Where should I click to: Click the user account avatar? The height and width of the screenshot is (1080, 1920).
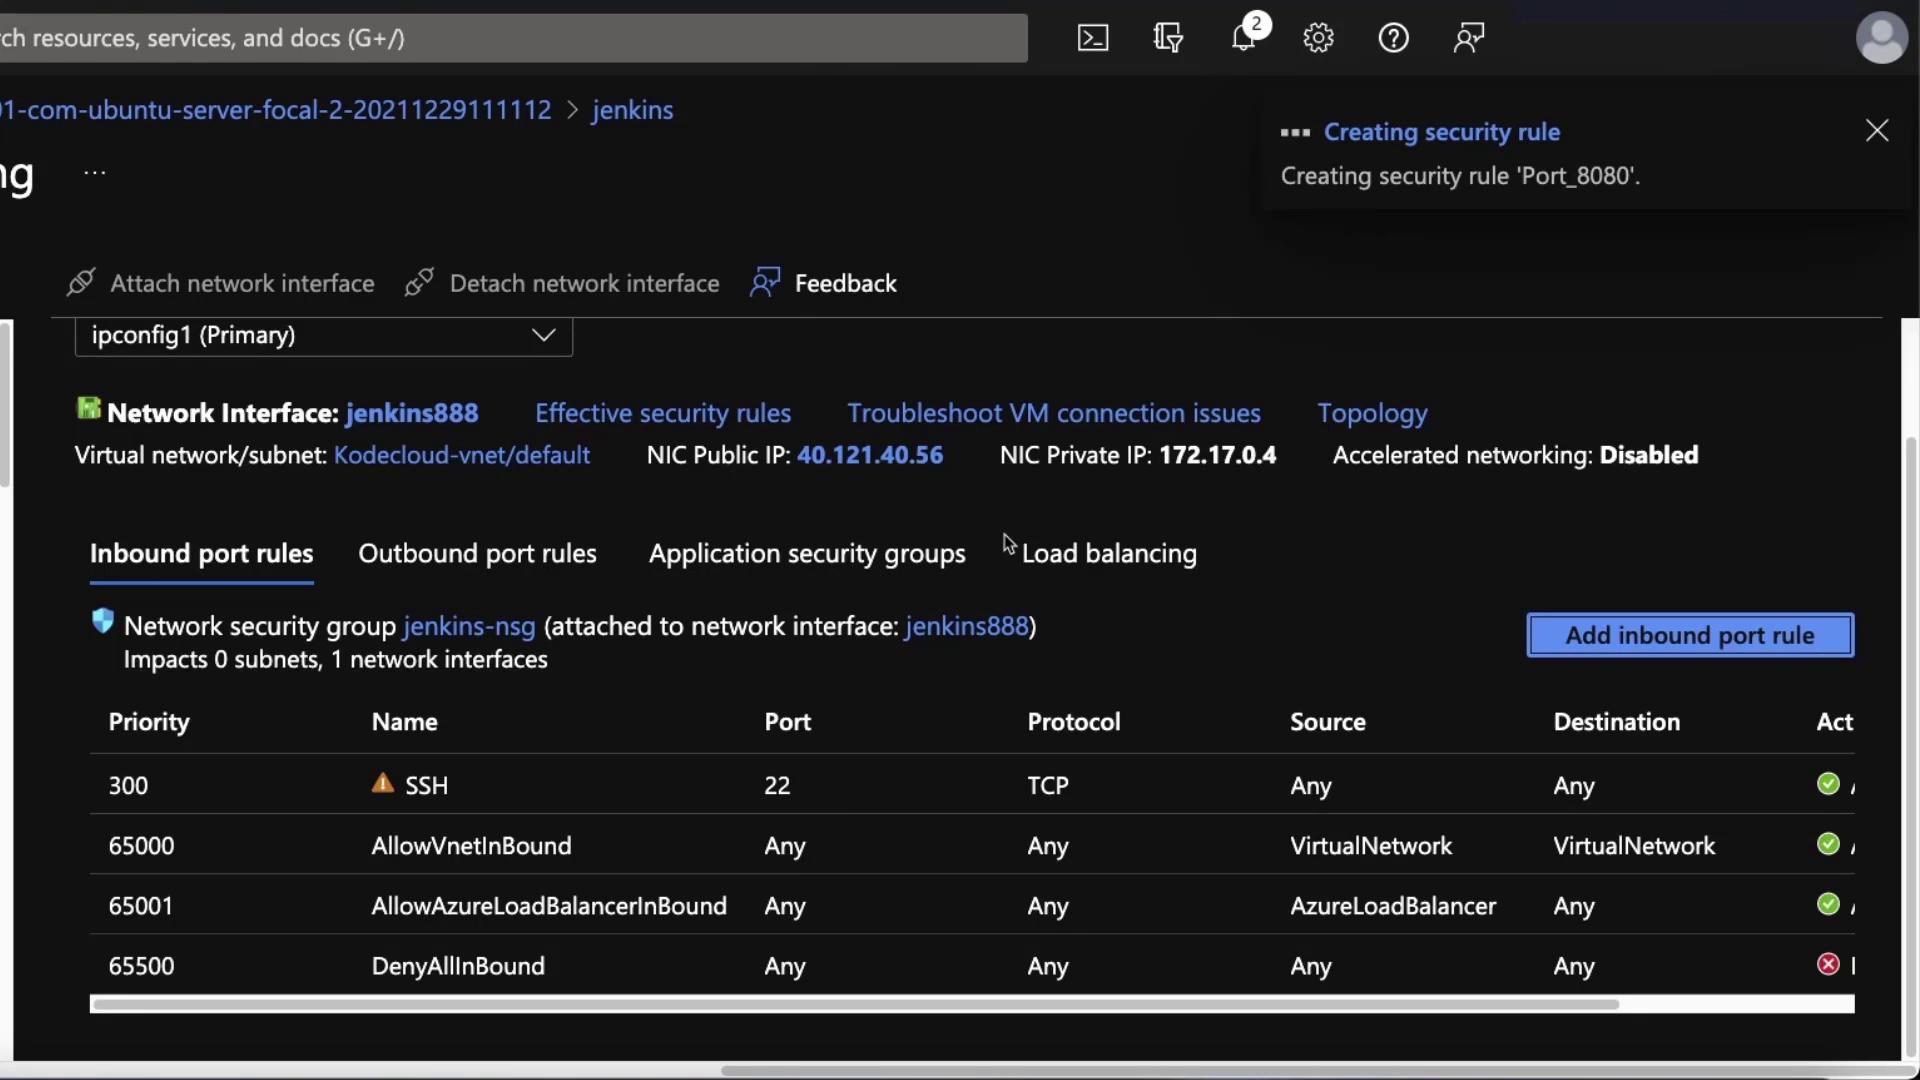point(1881,38)
